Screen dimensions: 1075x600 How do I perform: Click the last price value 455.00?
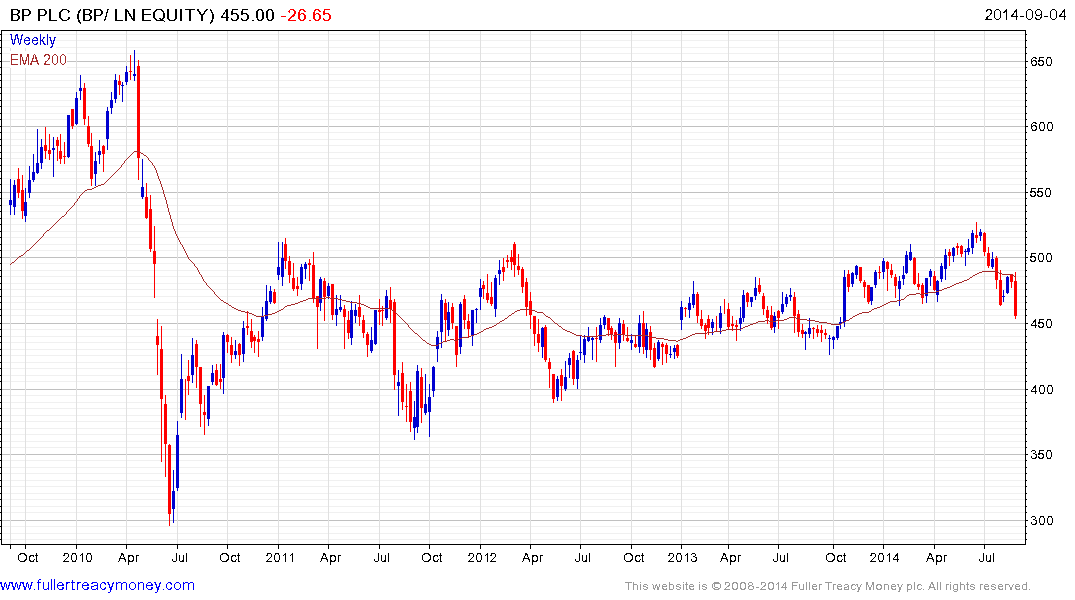pyautogui.click(x=247, y=15)
